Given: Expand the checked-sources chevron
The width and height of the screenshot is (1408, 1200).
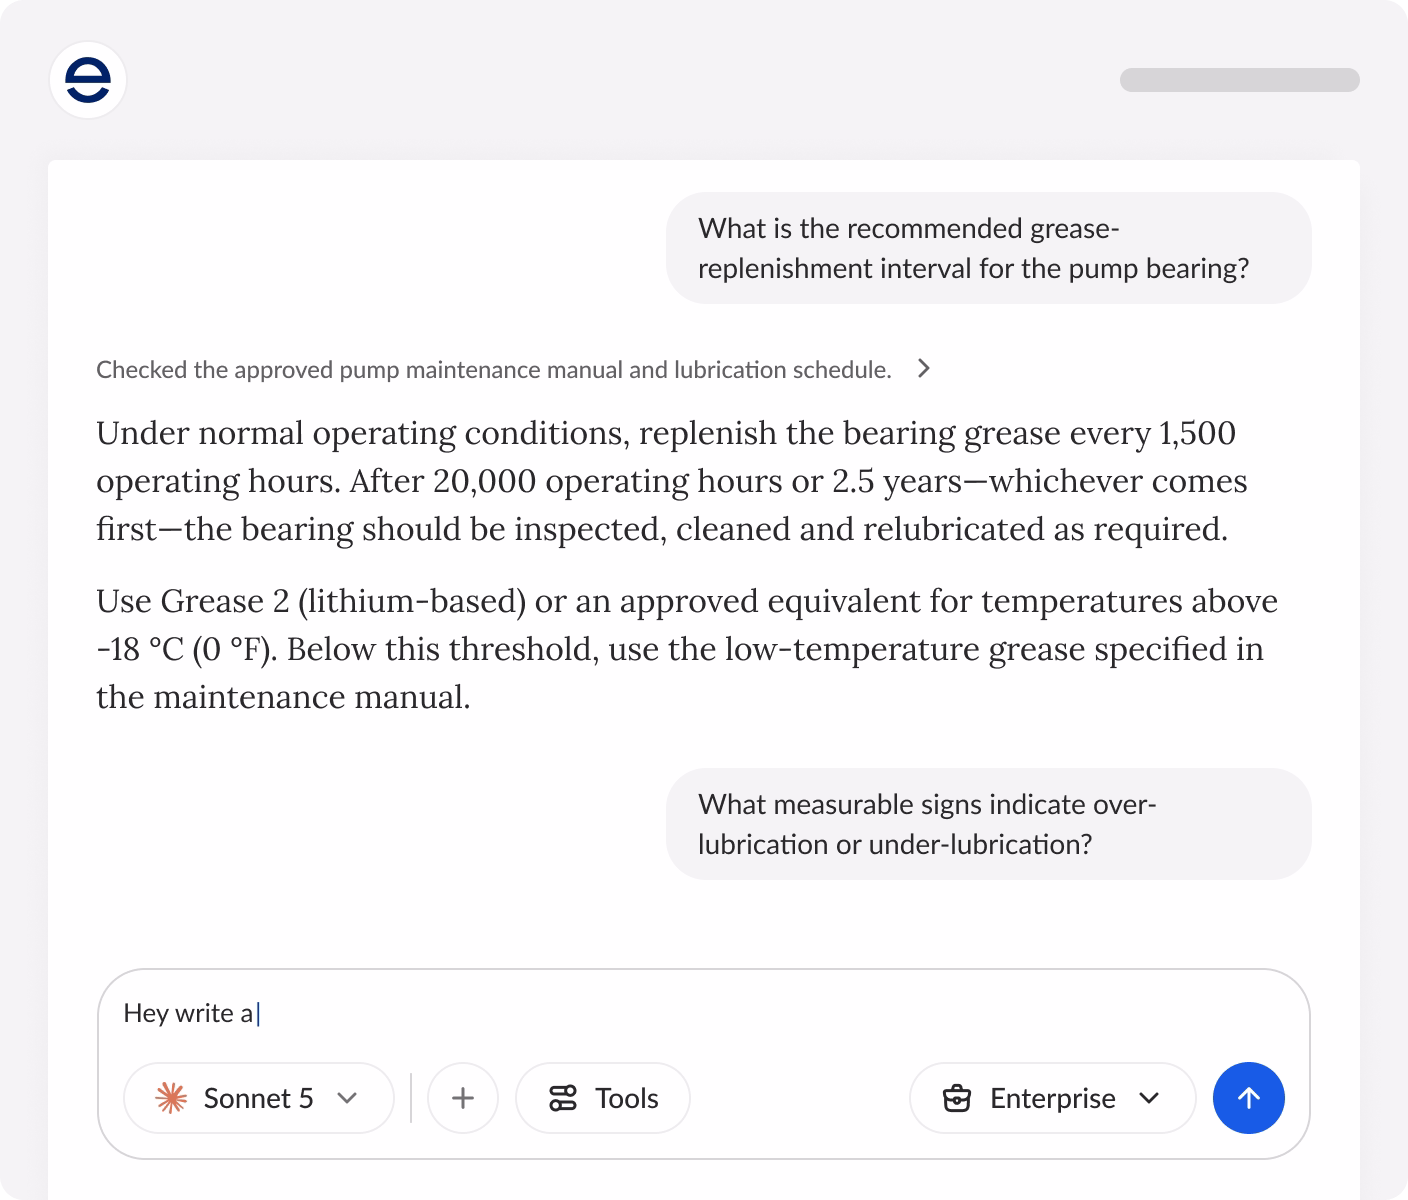Looking at the screenshot, I should tap(924, 369).
